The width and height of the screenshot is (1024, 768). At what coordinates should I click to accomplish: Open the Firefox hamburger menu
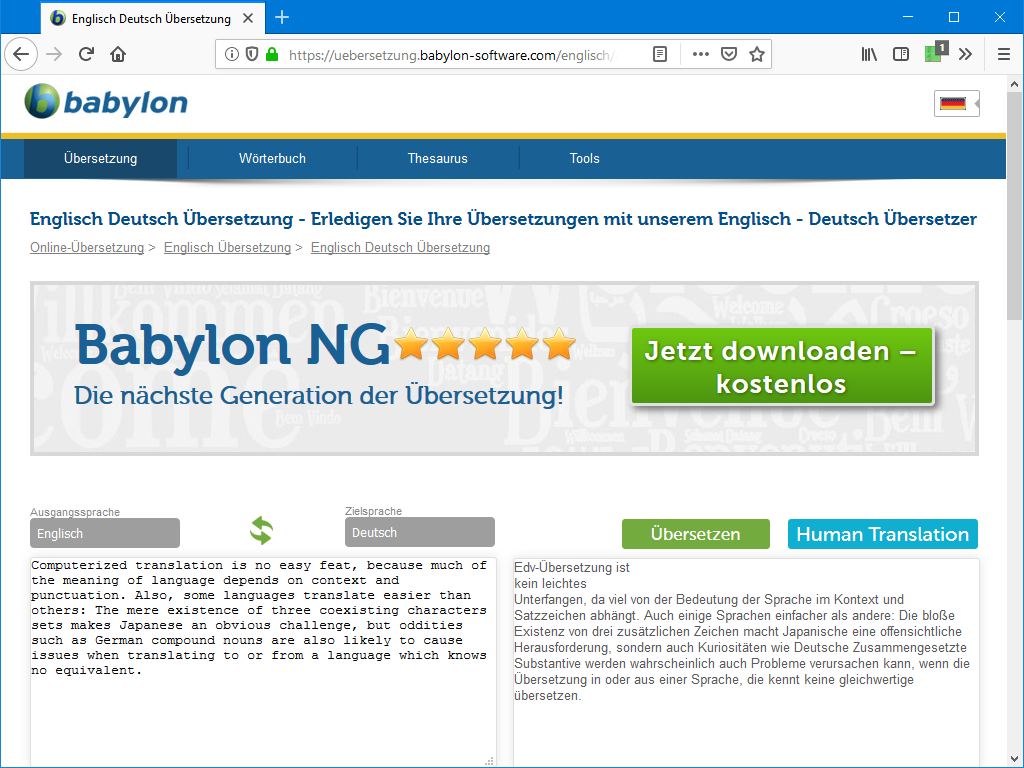pyautogui.click(x=1004, y=54)
